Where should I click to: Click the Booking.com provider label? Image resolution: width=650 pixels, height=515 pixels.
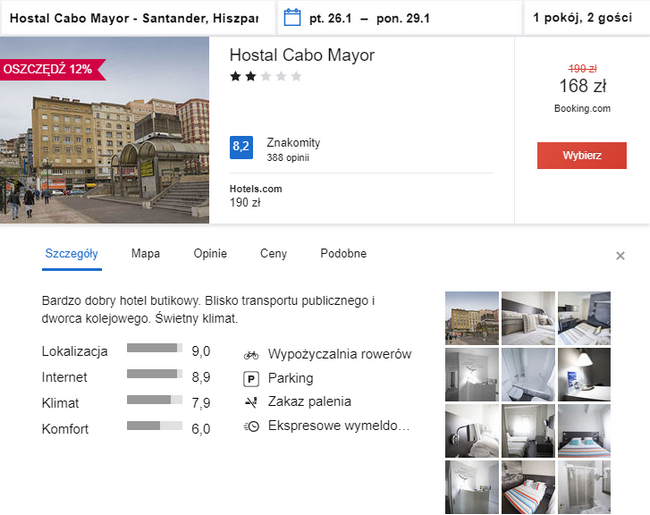tap(582, 109)
